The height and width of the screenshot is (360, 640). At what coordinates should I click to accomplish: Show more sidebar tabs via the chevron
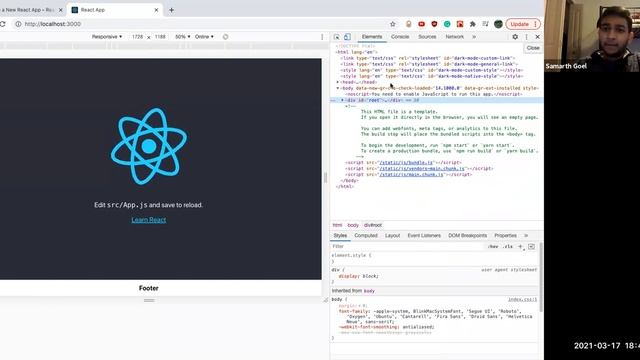(526, 236)
